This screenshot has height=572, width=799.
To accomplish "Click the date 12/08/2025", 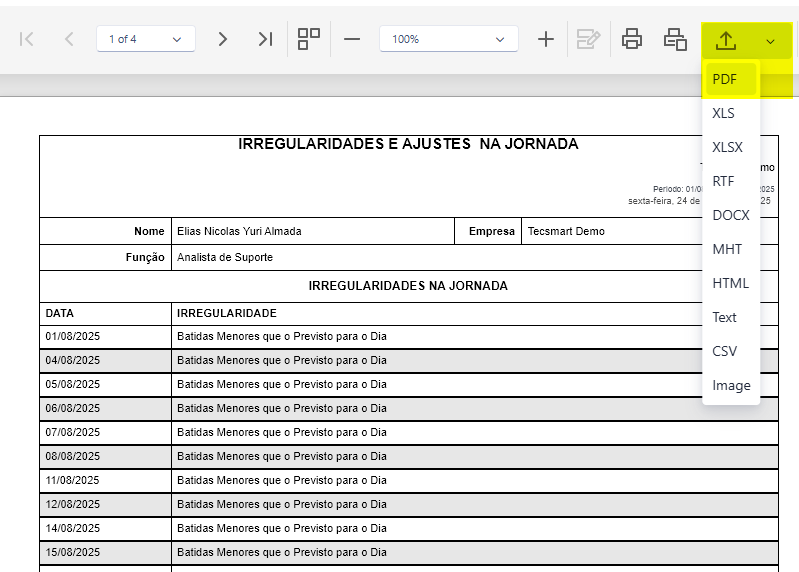I will tap(73, 504).
